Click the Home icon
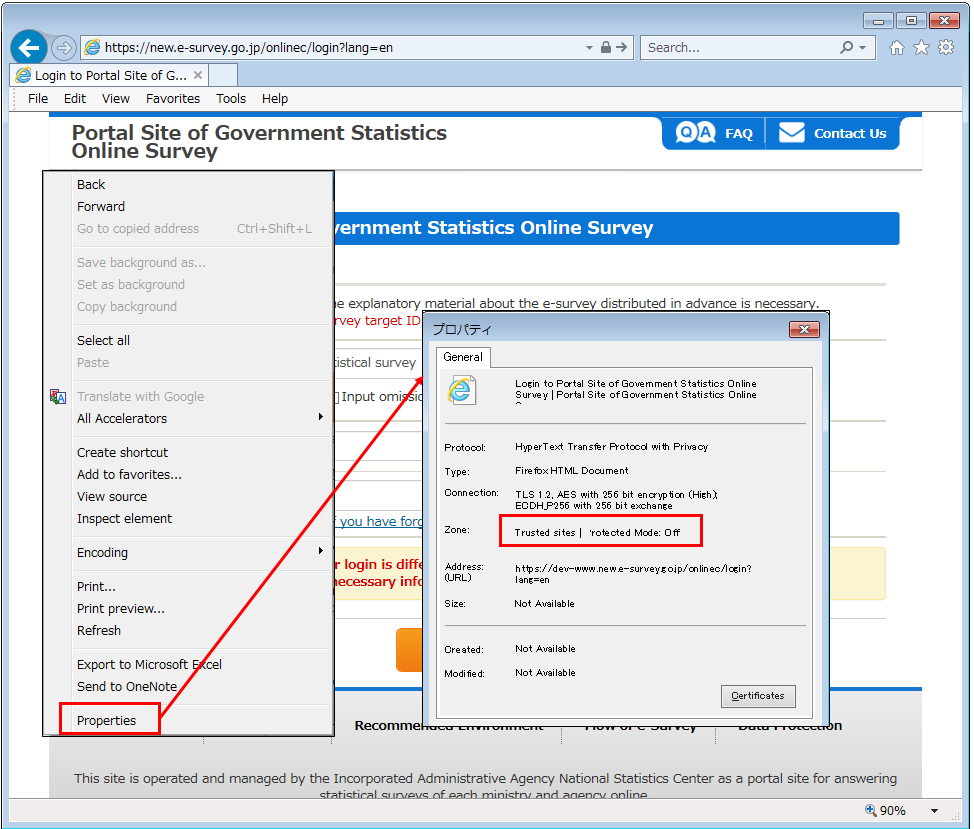 tap(896, 48)
